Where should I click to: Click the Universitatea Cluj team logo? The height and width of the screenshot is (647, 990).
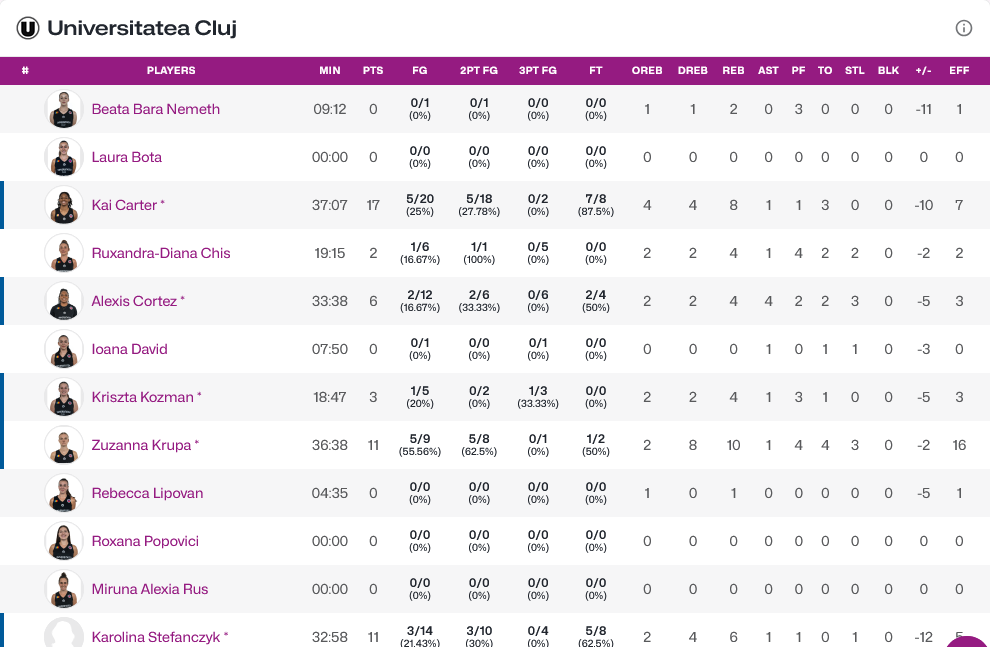(x=28, y=28)
